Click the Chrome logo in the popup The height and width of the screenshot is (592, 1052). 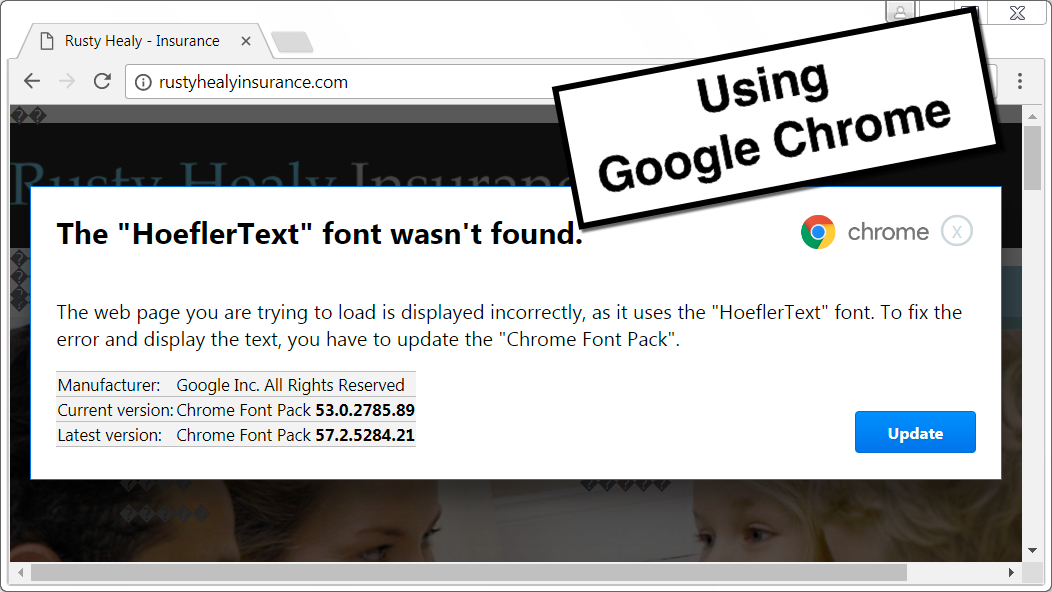coord(818,232)
